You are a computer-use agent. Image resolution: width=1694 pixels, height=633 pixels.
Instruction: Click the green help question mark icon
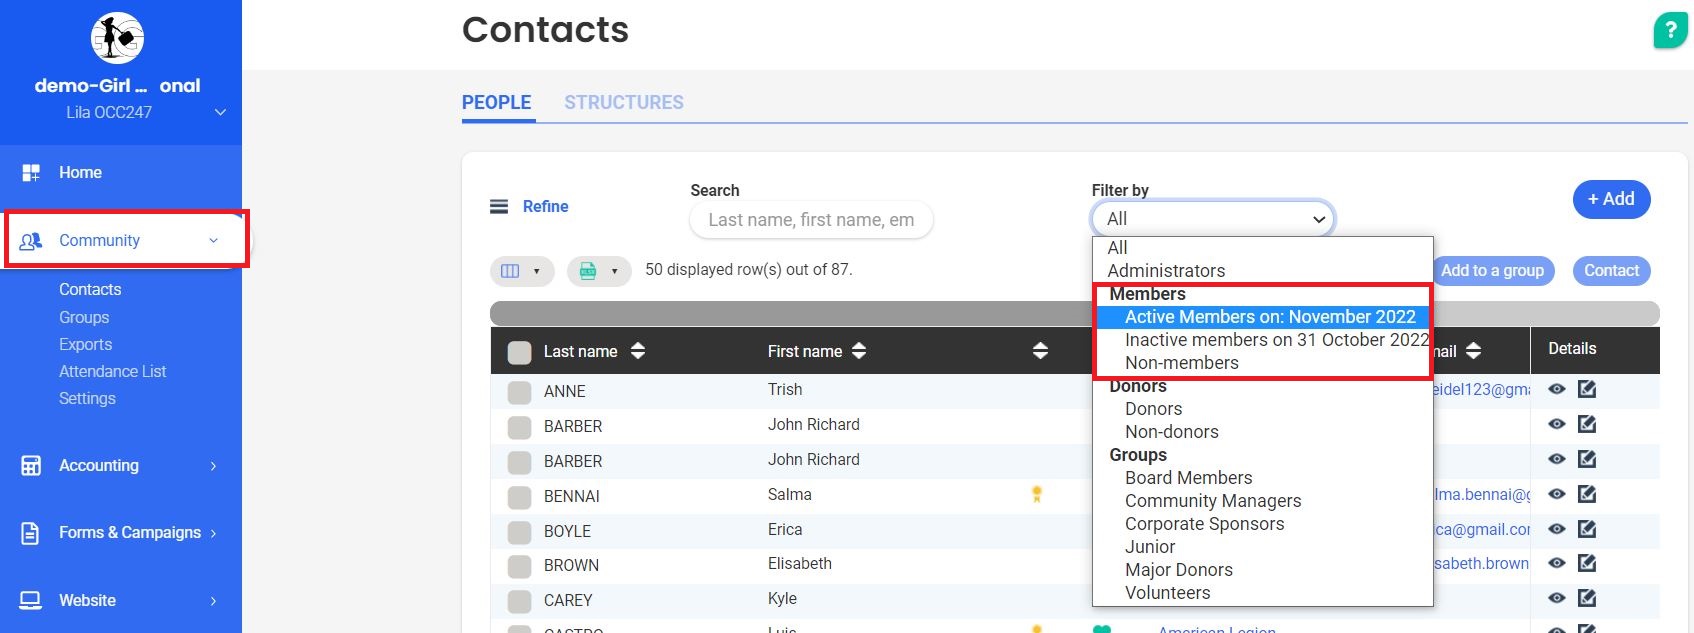[1670, 30]
